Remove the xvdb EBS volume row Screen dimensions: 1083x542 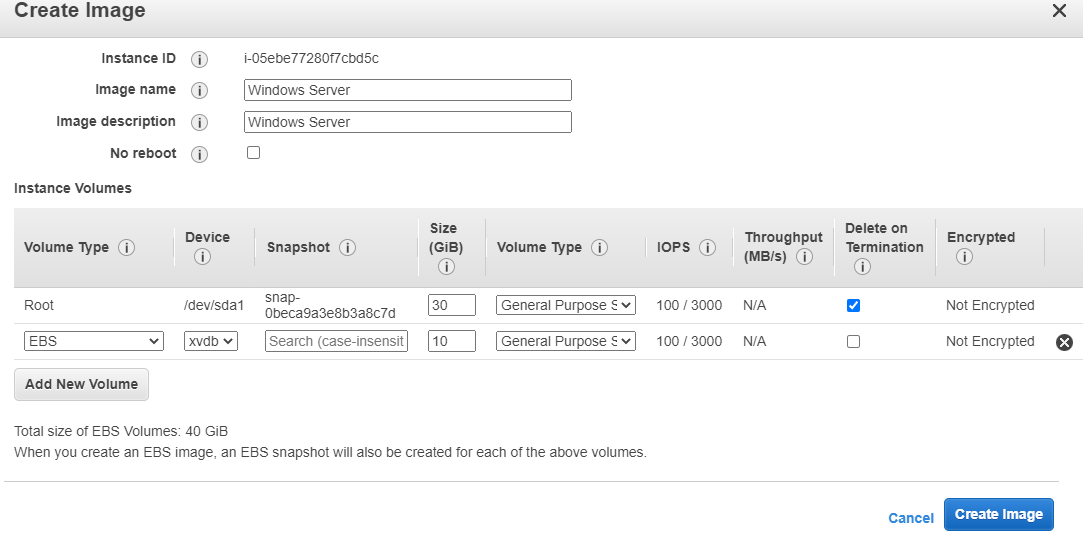point(1064,342)
